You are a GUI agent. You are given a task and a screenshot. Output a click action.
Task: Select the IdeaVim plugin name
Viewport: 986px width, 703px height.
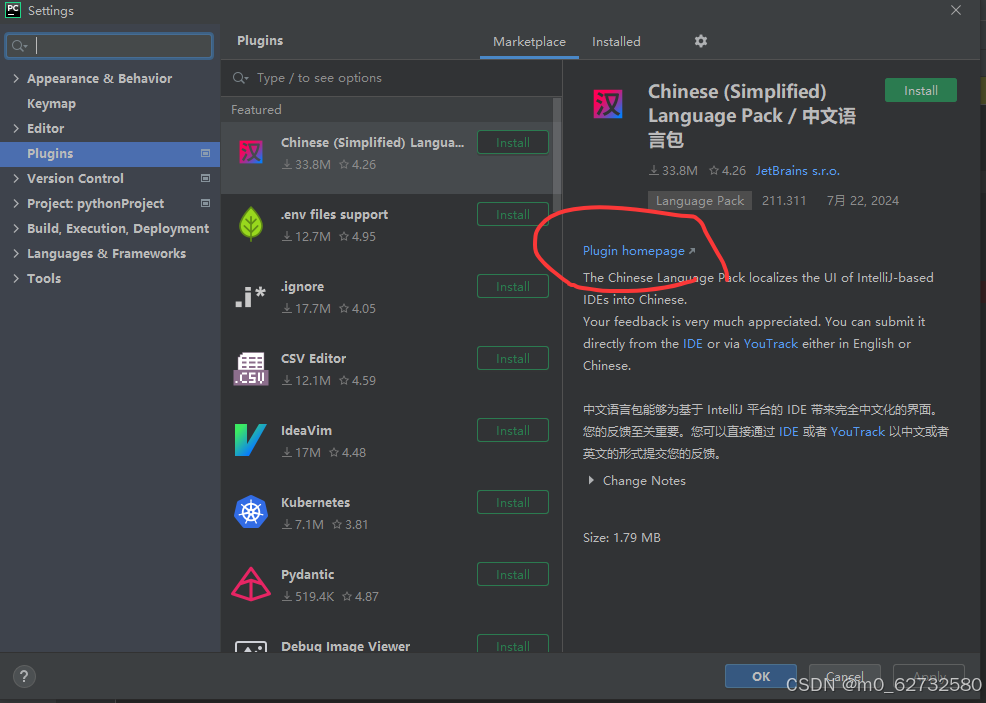(306, 431)
